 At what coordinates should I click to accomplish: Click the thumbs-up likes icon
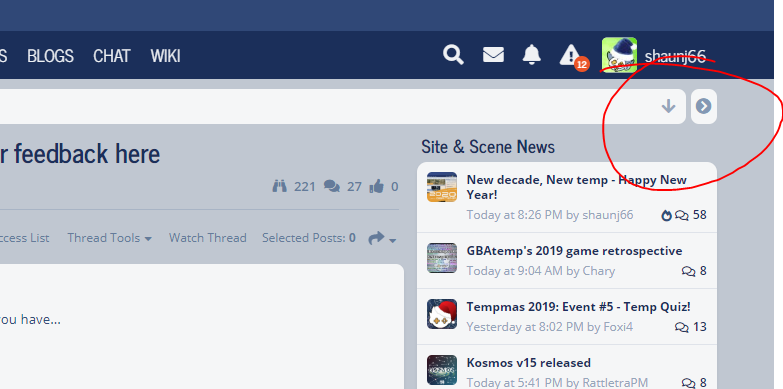[377, 187]
